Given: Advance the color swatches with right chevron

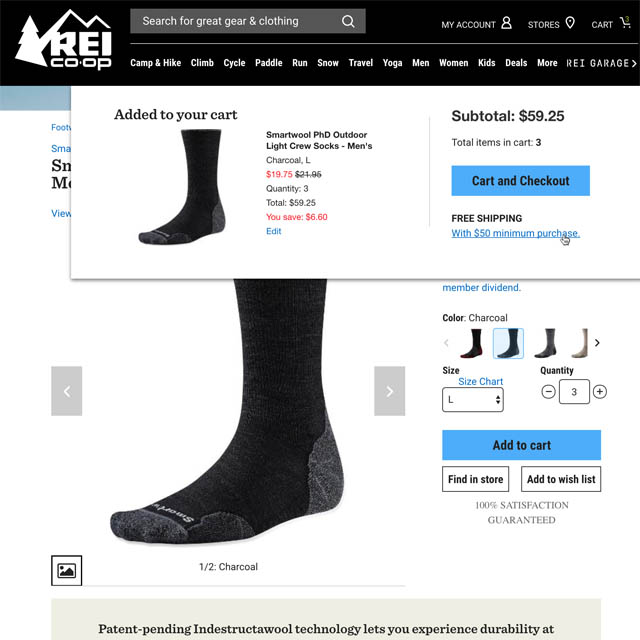Looking at the screenshot, I should 597,343.
